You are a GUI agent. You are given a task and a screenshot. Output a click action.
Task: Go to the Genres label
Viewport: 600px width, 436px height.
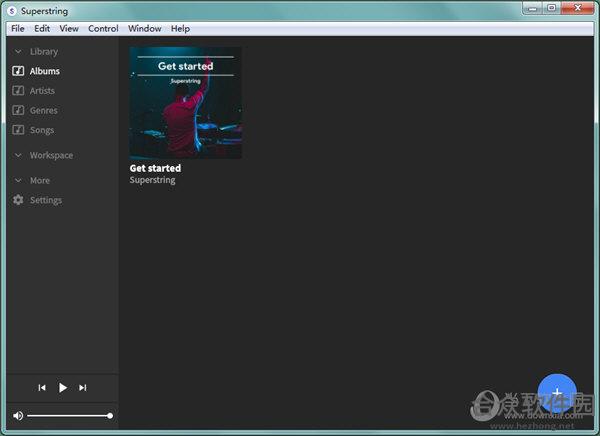tap(44, 111)
